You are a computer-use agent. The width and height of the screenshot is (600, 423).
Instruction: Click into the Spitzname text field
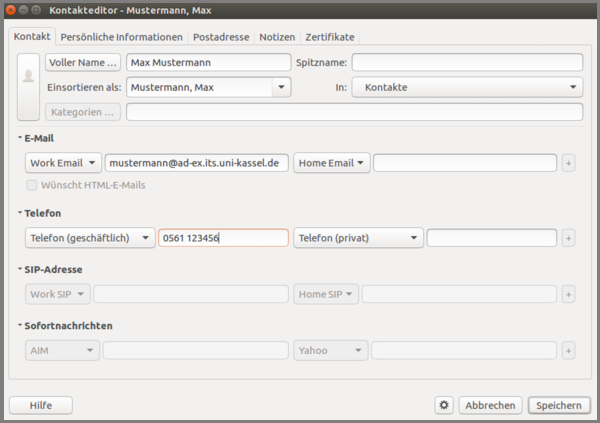[466, 62]
